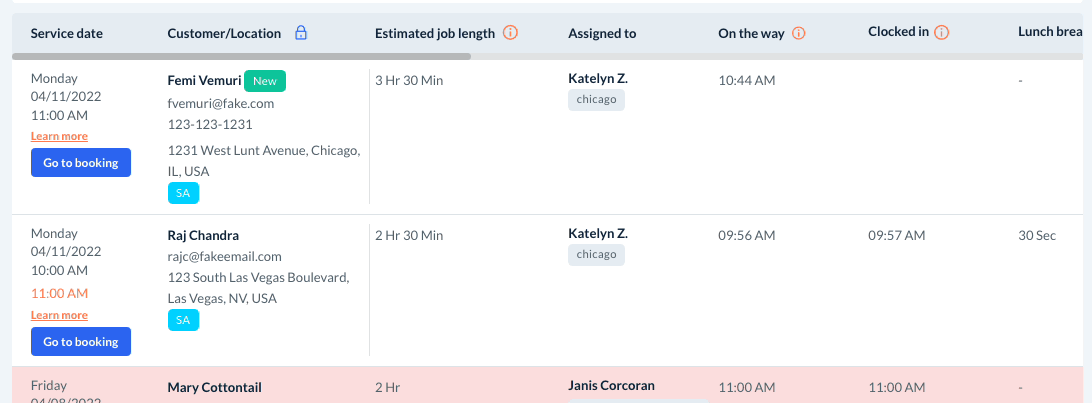Click the chicago tag in Raj Chandra's row
1092x403 pixels.
596,255
